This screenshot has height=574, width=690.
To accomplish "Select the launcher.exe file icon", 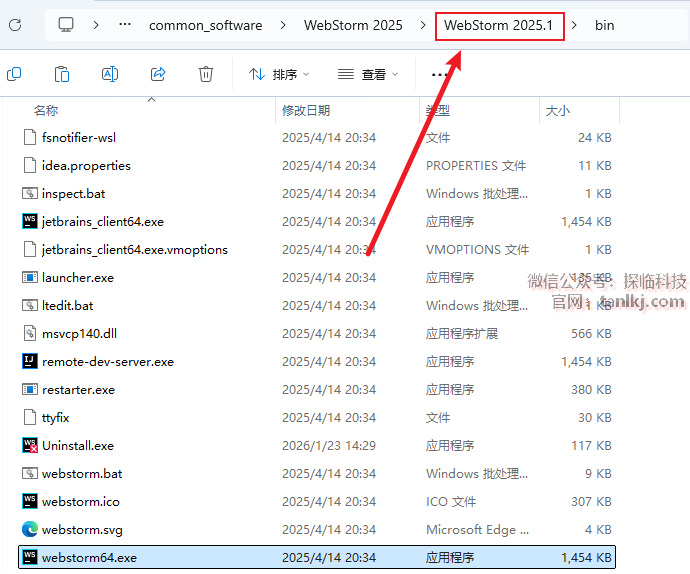I will [30, 277].
